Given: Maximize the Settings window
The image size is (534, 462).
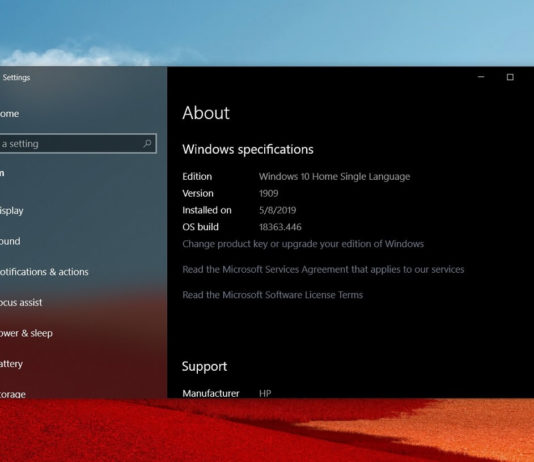Looking at the screenshot, I should click(510, 77).
